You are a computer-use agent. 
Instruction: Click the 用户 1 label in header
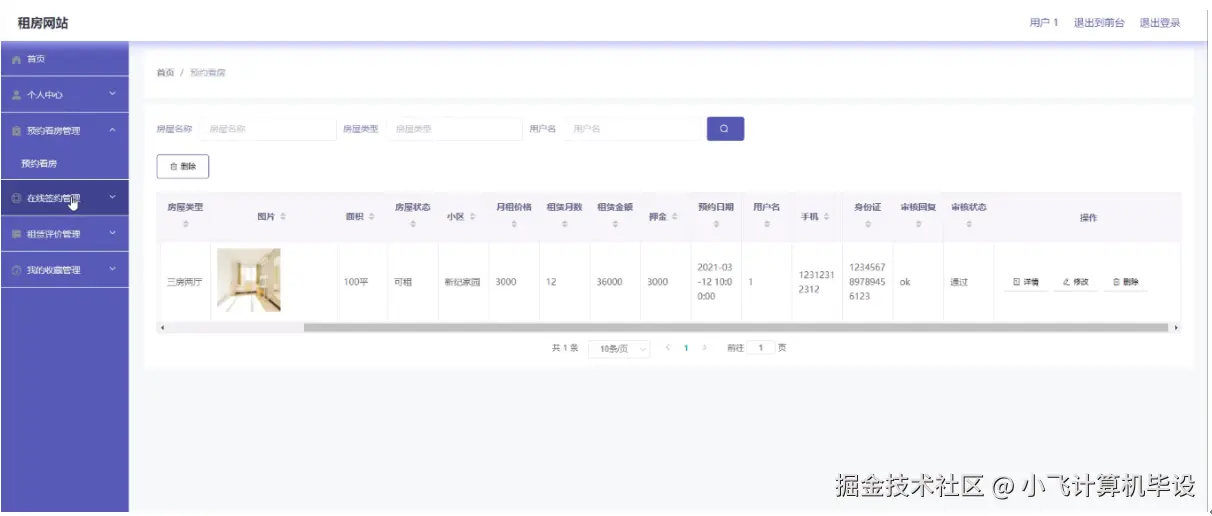pyautogui.click(x=1044, y=23)
